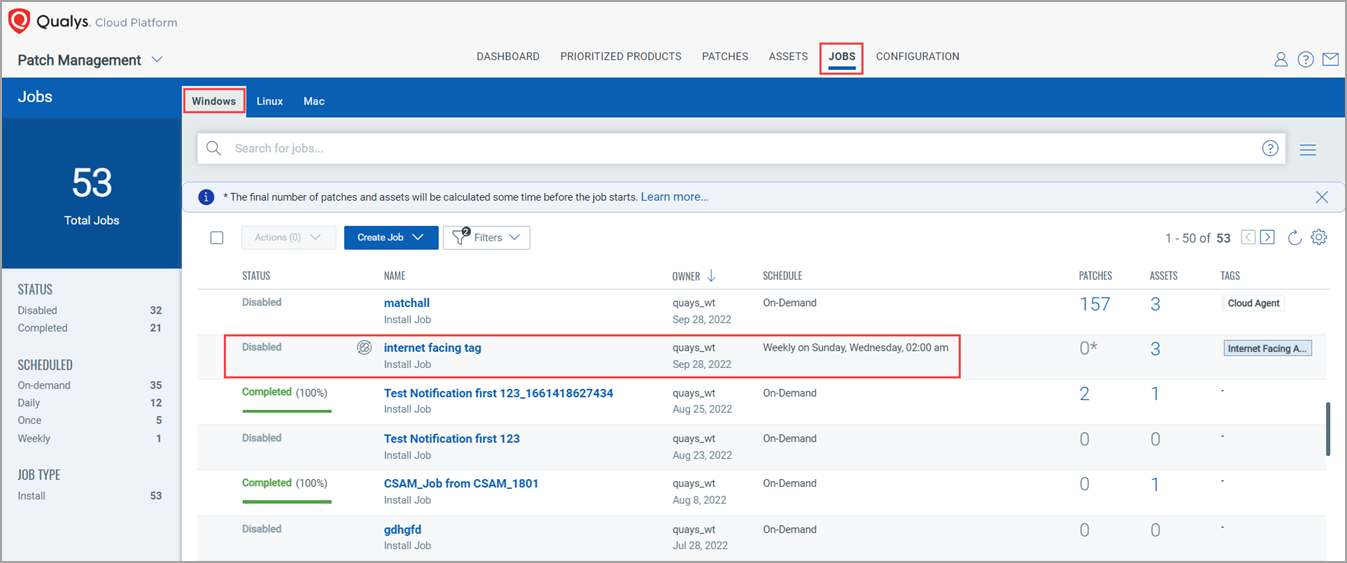Click the Status column header

coord(256,276)
